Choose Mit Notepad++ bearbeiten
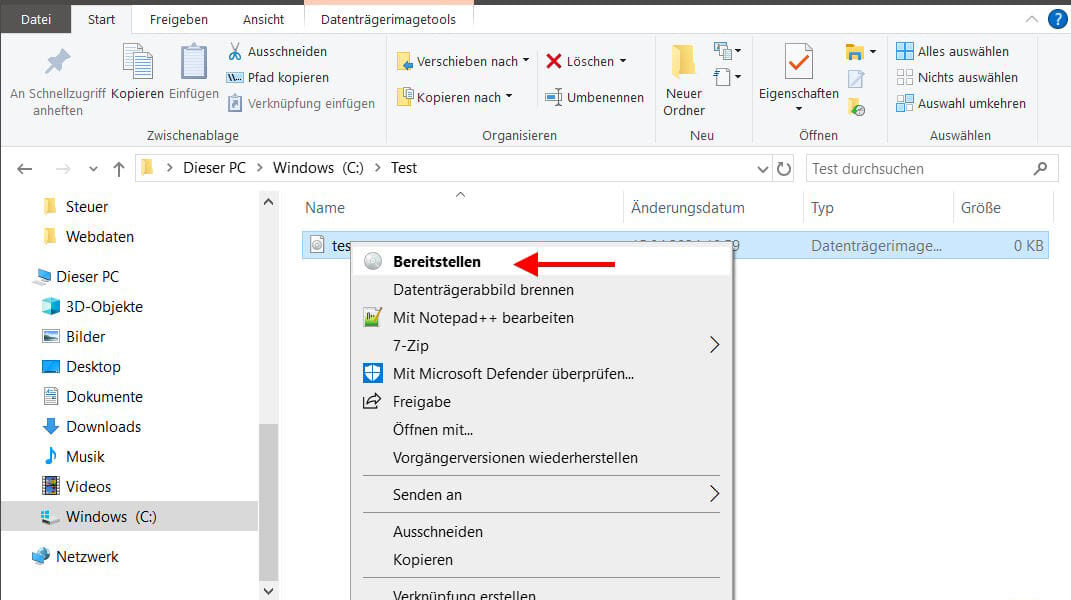Image resolution: width=1071 pixels, height=600 pixels. [541, 318]
